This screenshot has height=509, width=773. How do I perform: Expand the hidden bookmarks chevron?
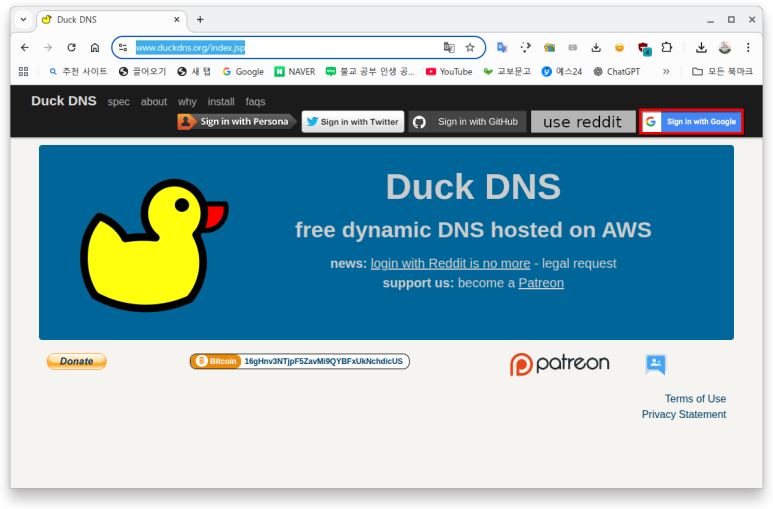tap(666, 72)
